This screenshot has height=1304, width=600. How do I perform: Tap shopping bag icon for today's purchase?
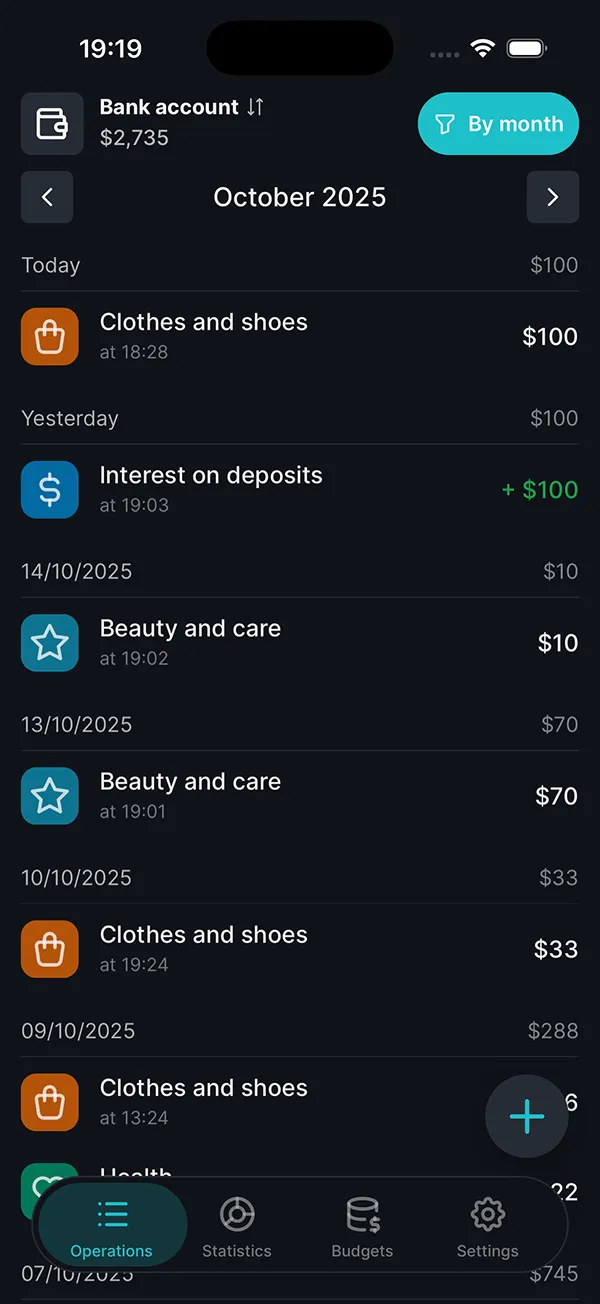(x=50, y=337)
